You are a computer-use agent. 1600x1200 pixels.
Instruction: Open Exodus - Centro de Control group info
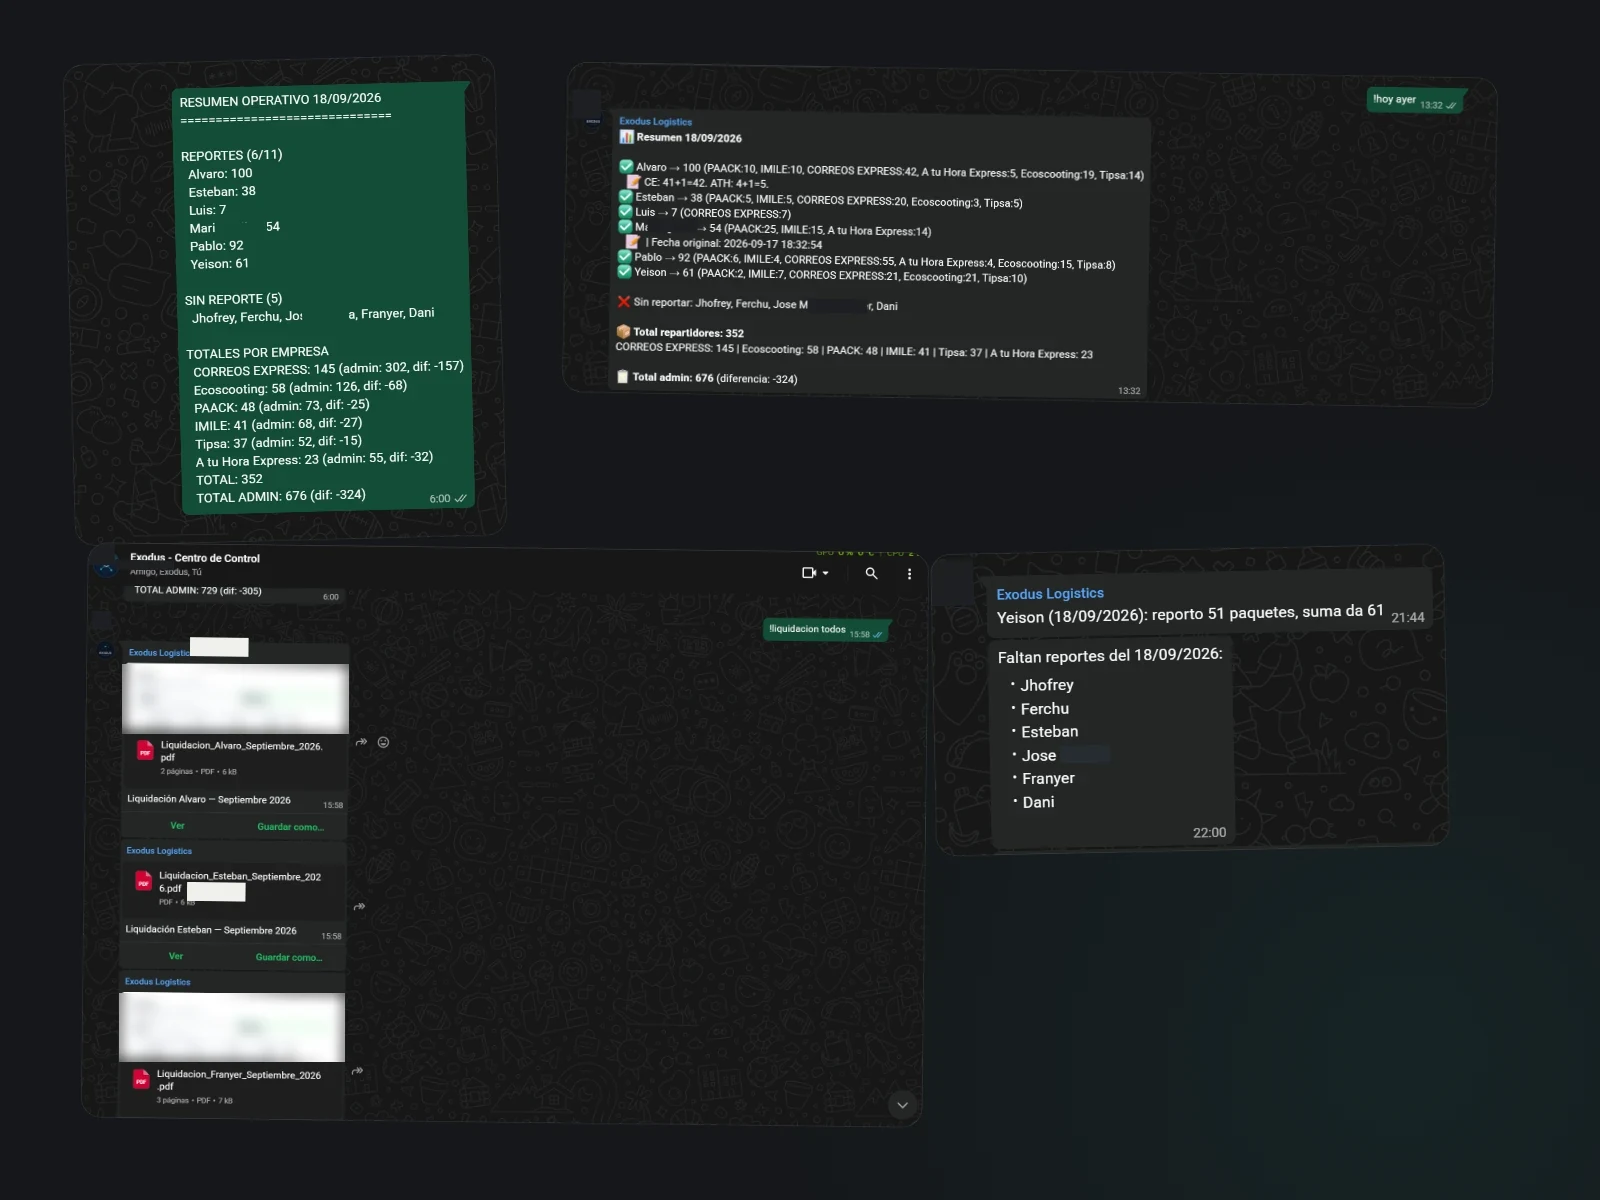[x=194, y=558]
